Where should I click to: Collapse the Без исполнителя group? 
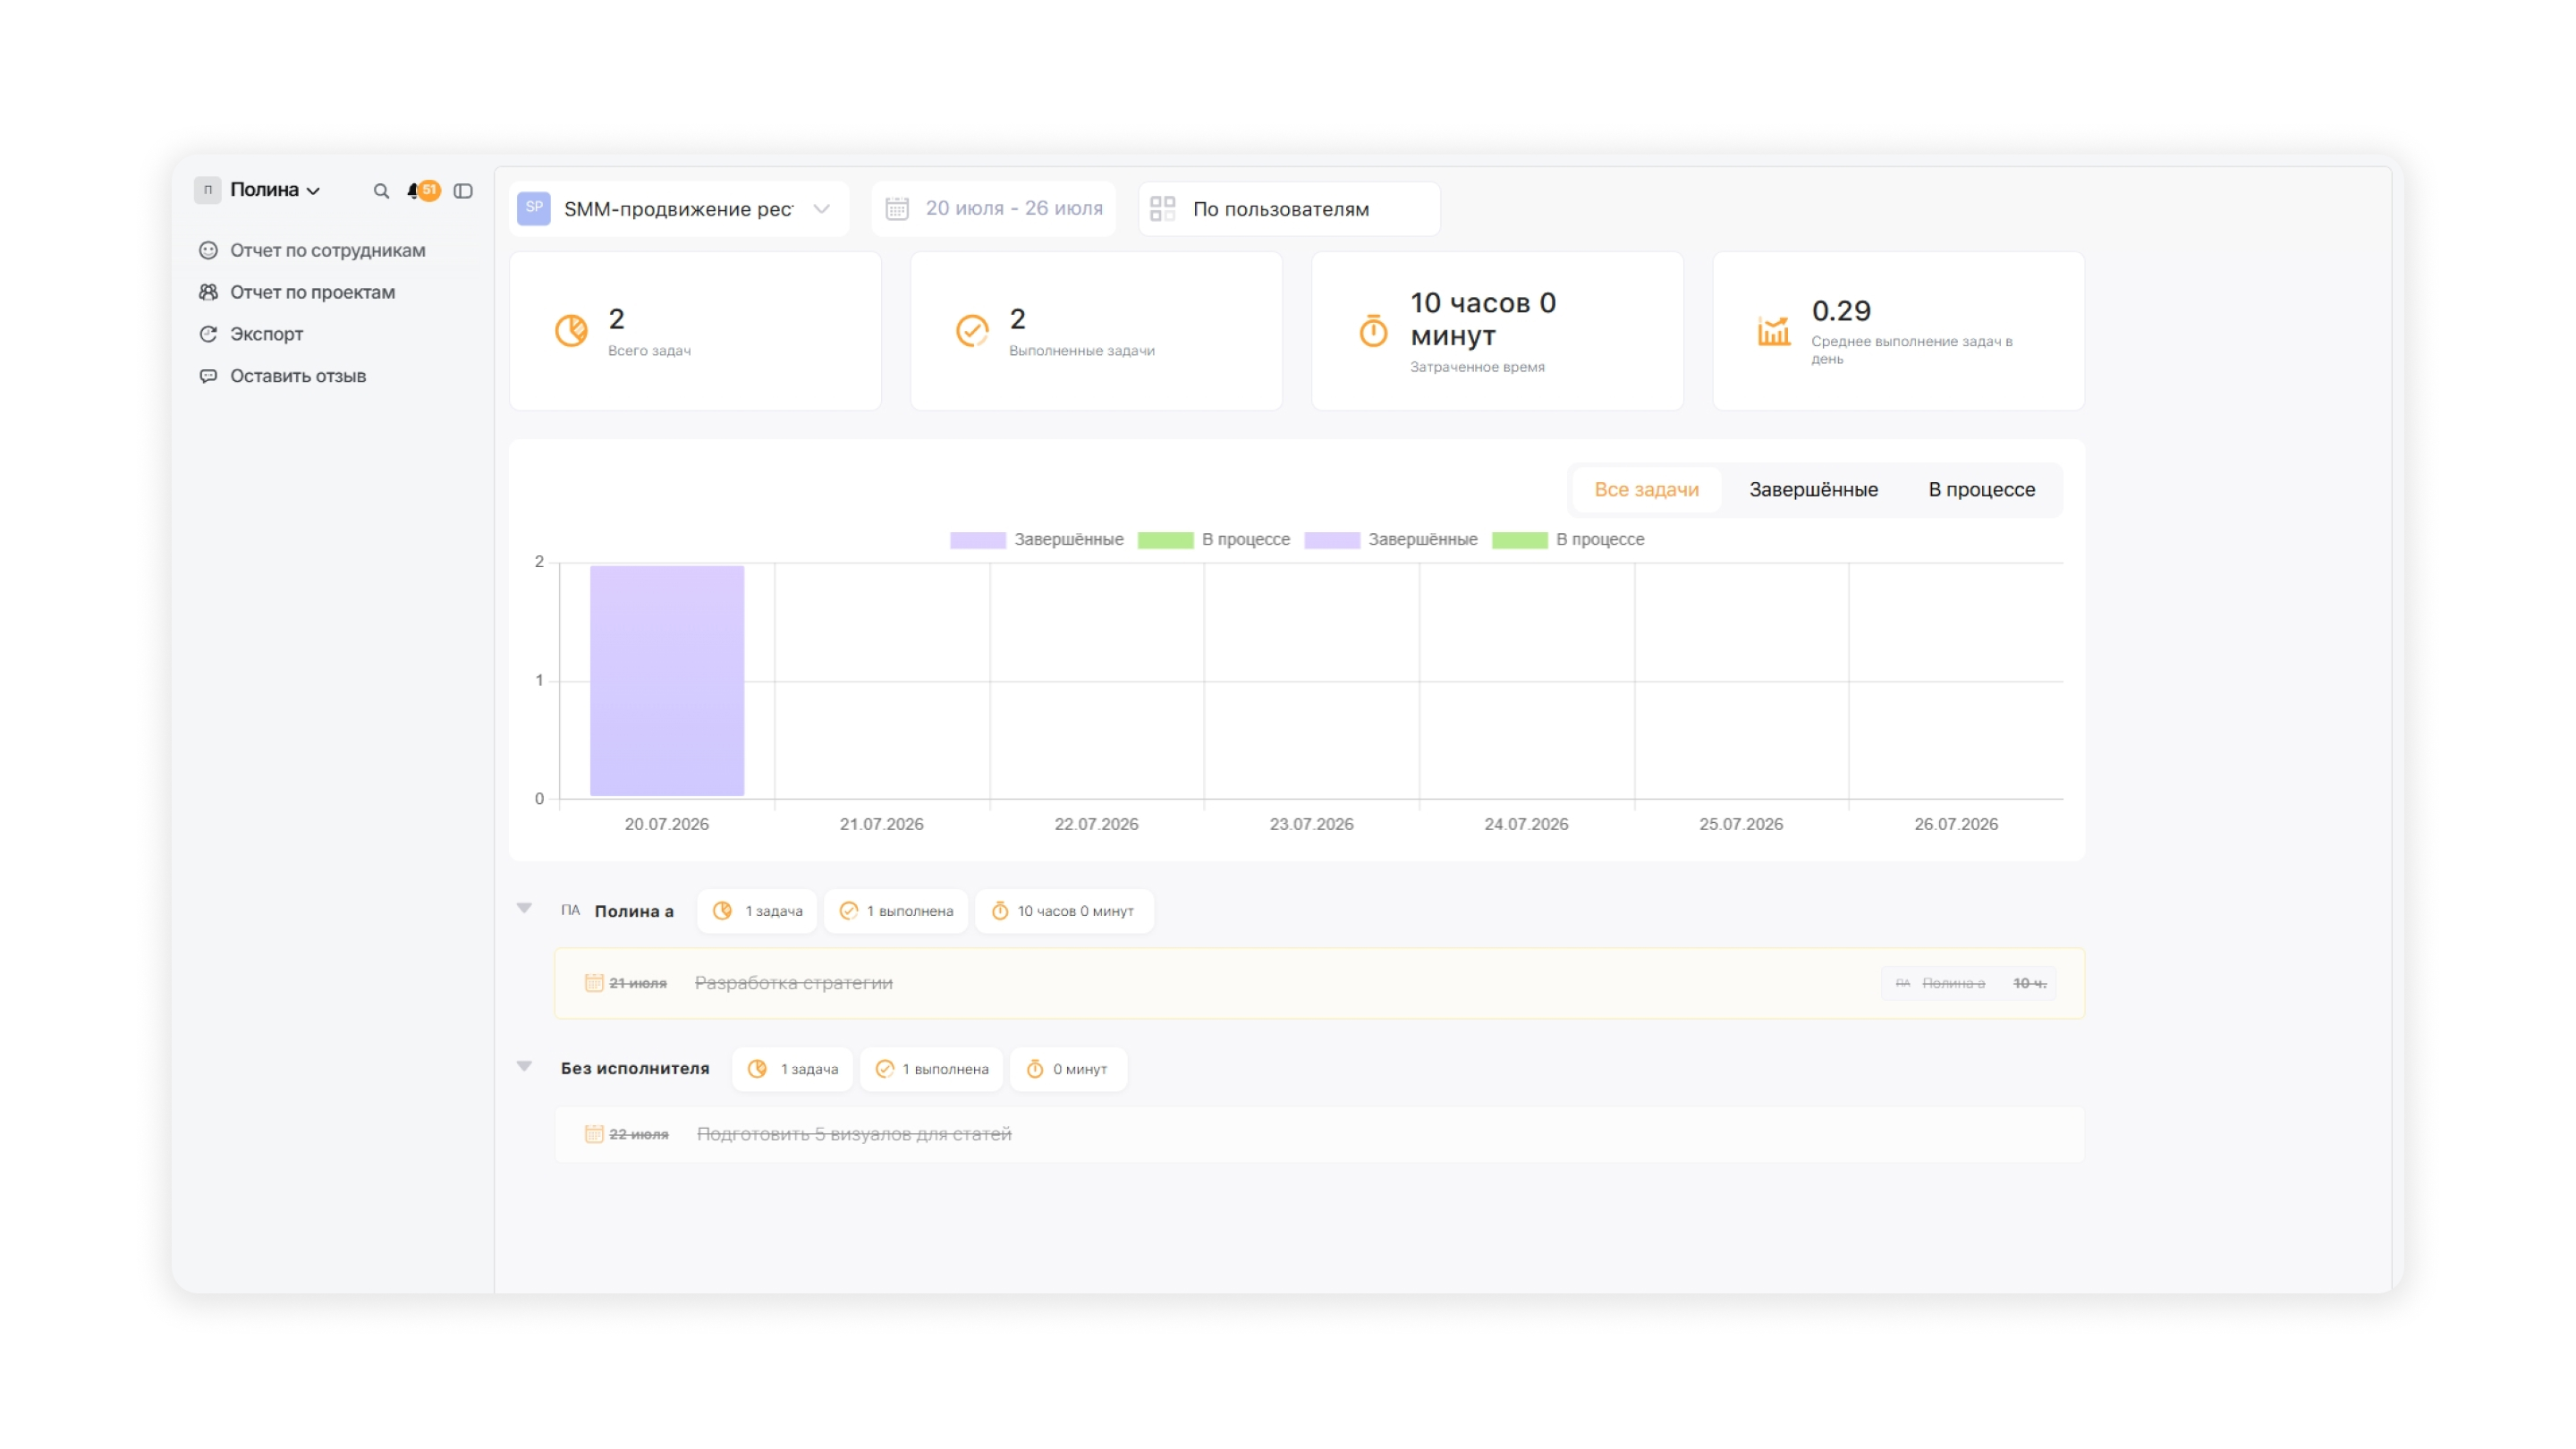[x=524, y=1067]
